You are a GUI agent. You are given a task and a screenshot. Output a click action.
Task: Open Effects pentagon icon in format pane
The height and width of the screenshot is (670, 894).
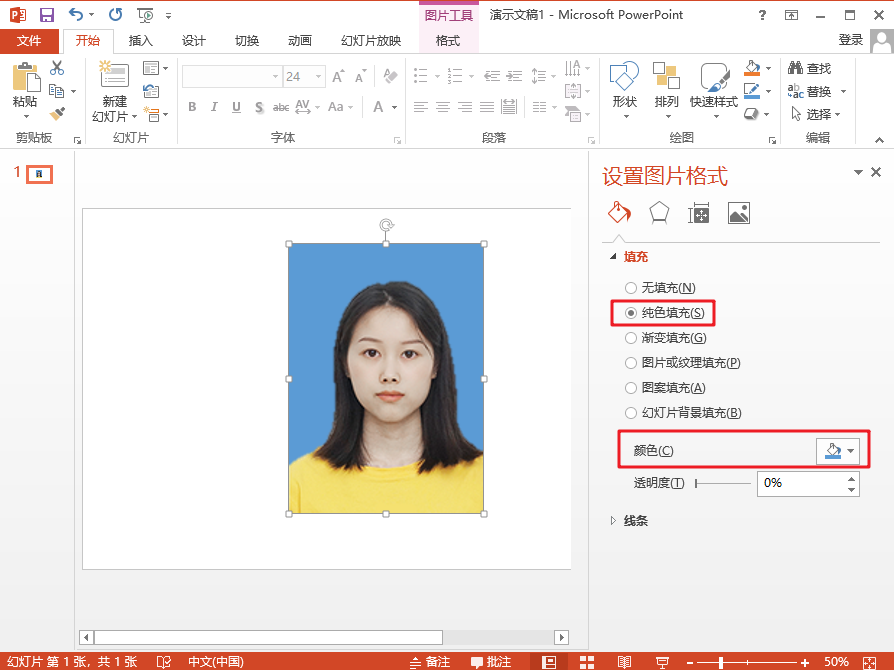(x=659, y=213)
